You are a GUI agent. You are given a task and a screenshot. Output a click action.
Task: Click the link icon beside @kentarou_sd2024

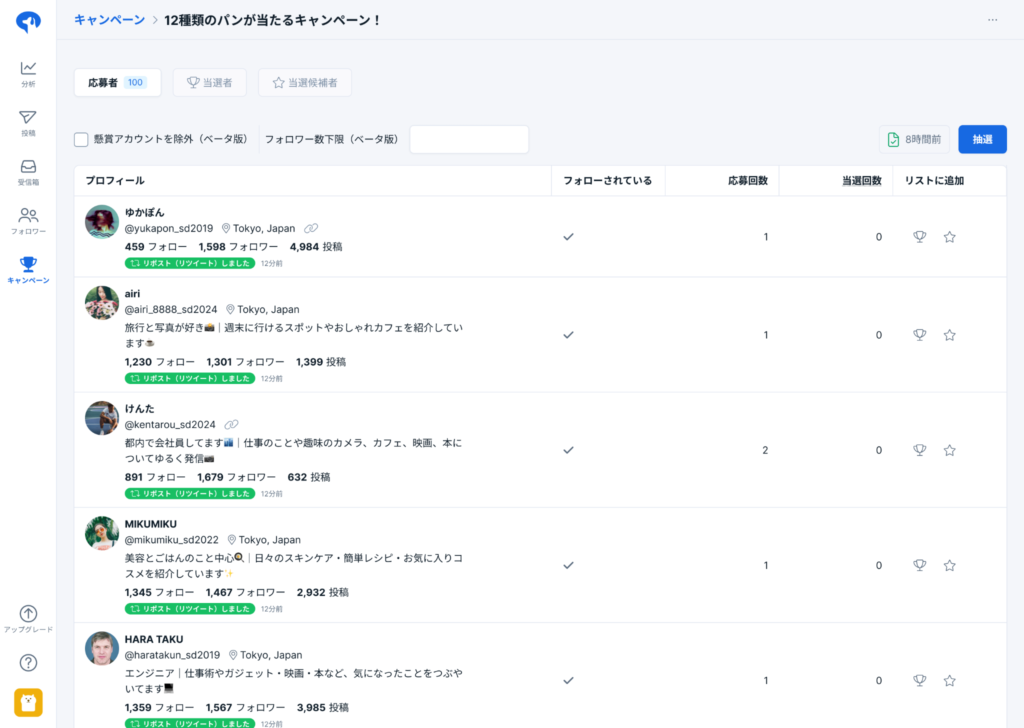click(232, 425)
